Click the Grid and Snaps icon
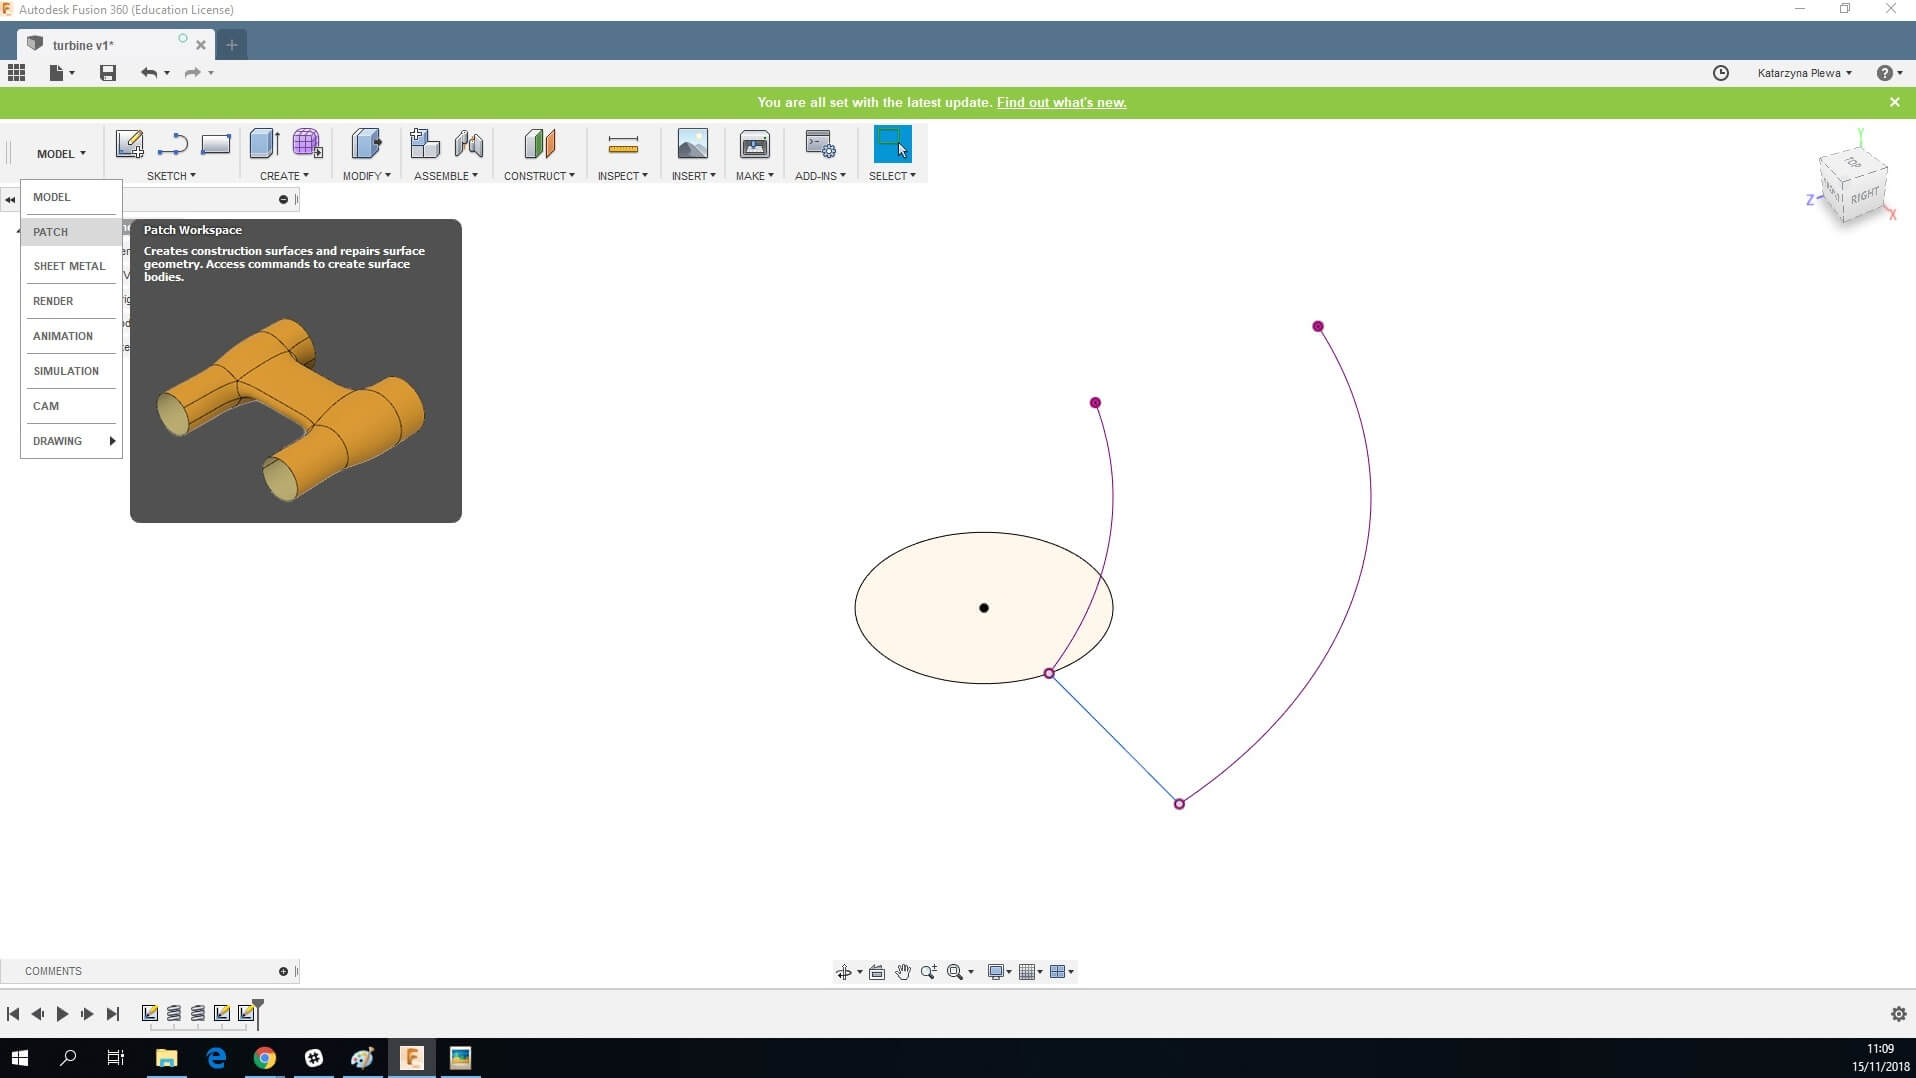The width and height of the screenshot is (1916, 1078). click(1027, 972)
